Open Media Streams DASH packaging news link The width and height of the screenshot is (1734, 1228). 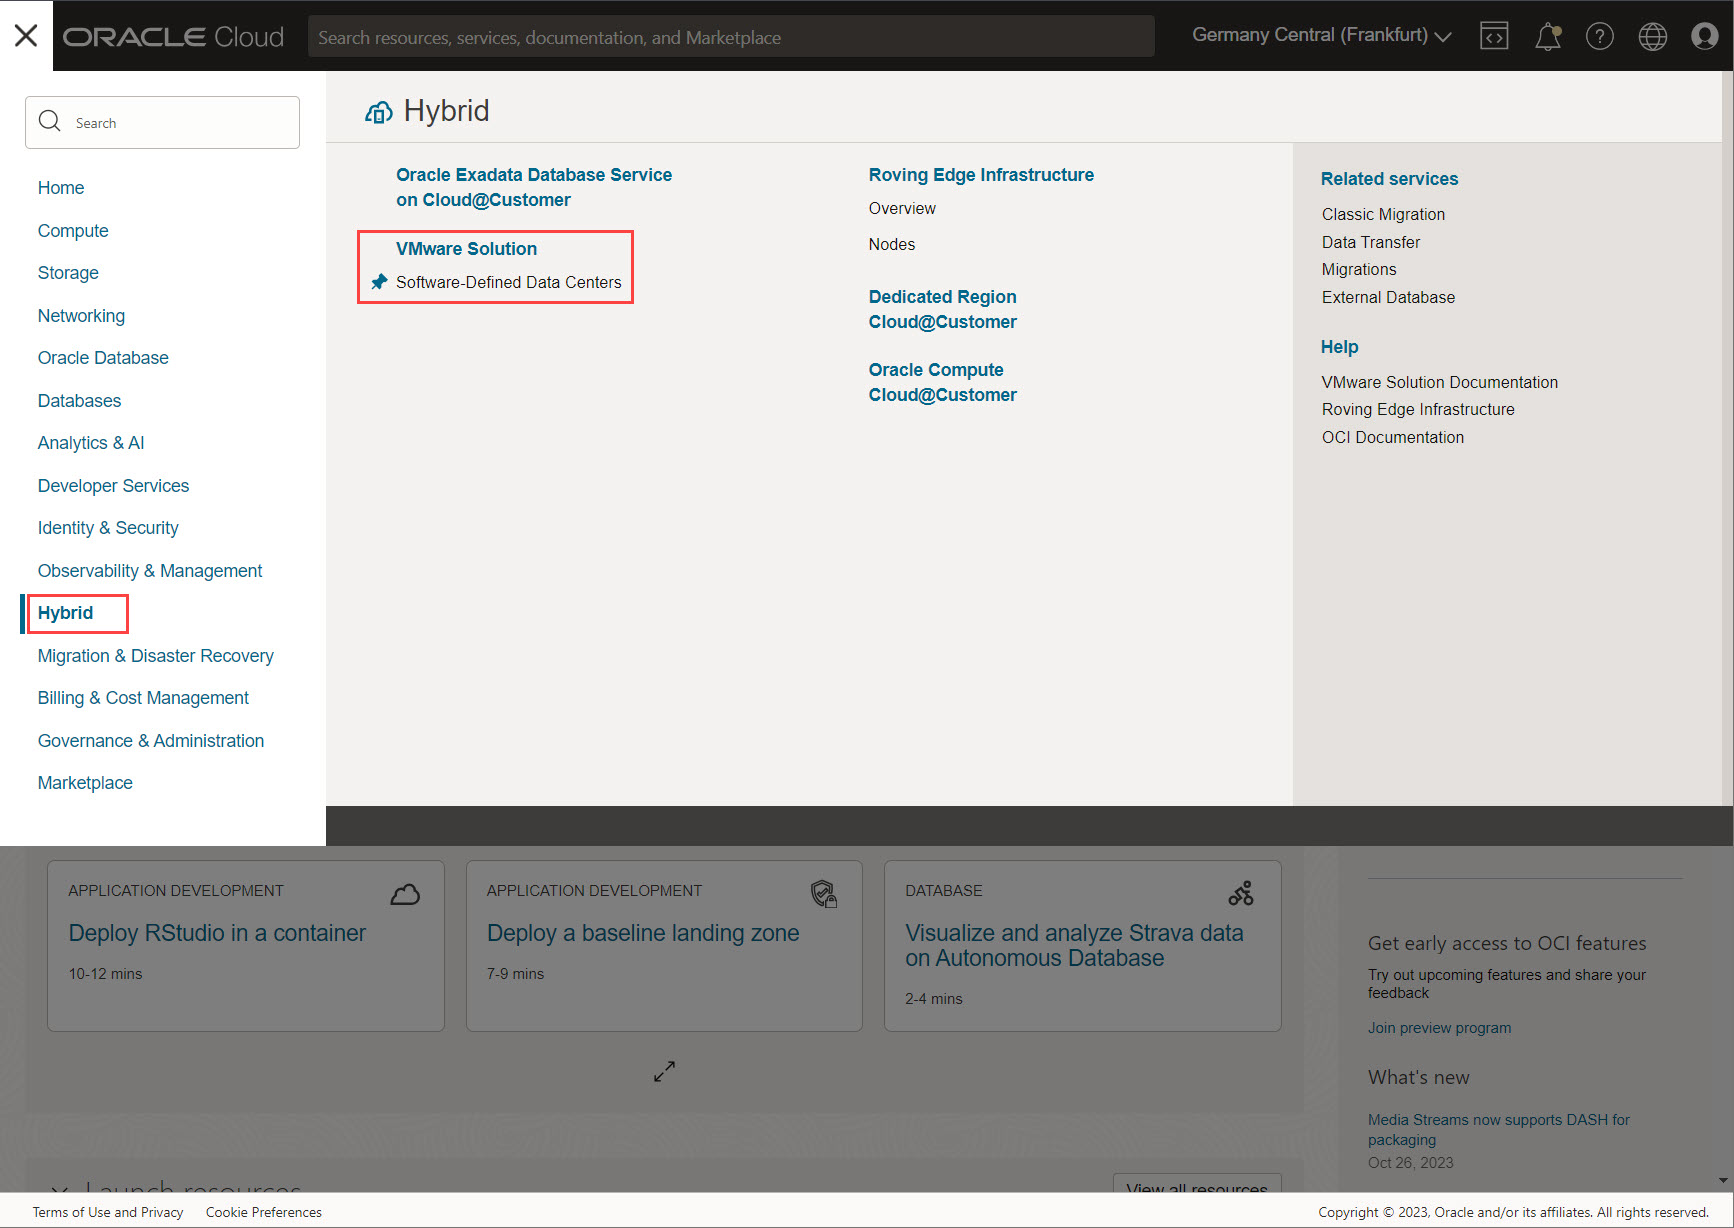pyautogui.click(x=1499, y=1130)
